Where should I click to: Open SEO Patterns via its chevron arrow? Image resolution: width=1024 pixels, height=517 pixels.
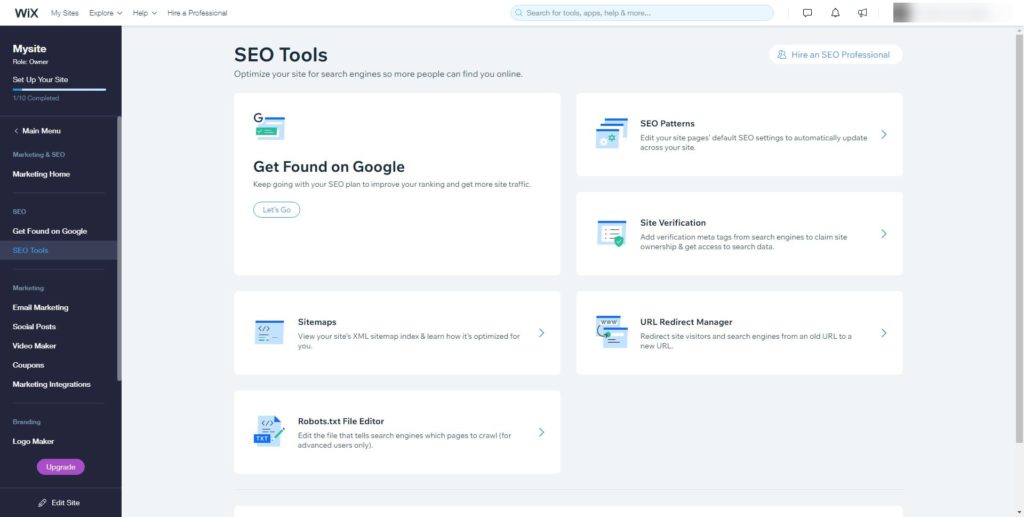[x=883, y=134]
